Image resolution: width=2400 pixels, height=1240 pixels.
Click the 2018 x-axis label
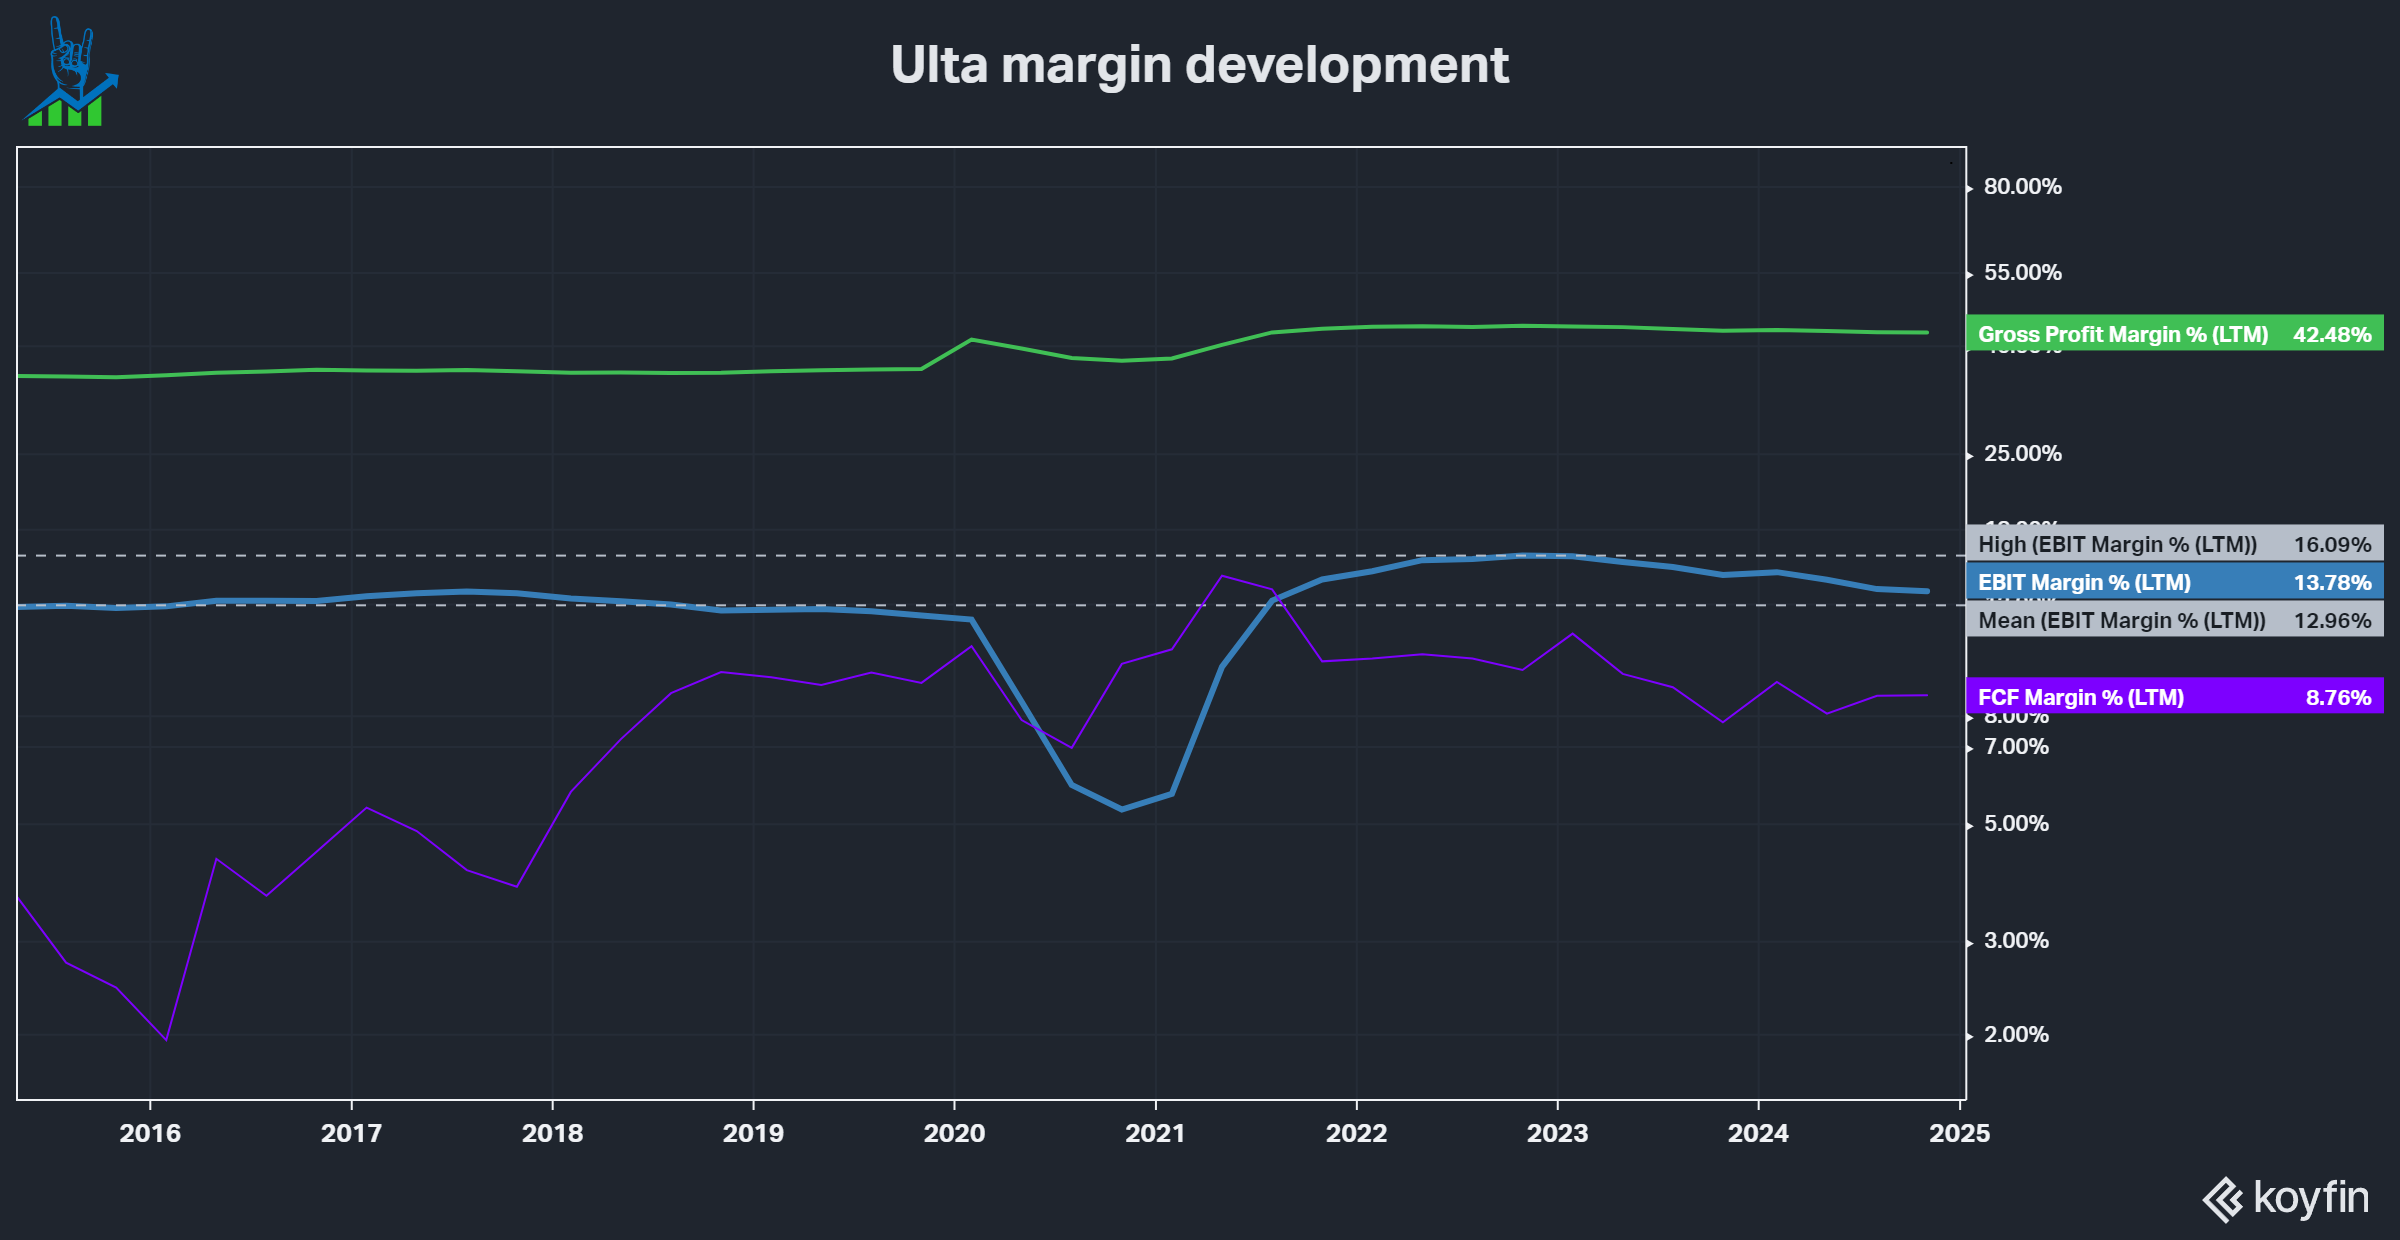pos(552,1133)
